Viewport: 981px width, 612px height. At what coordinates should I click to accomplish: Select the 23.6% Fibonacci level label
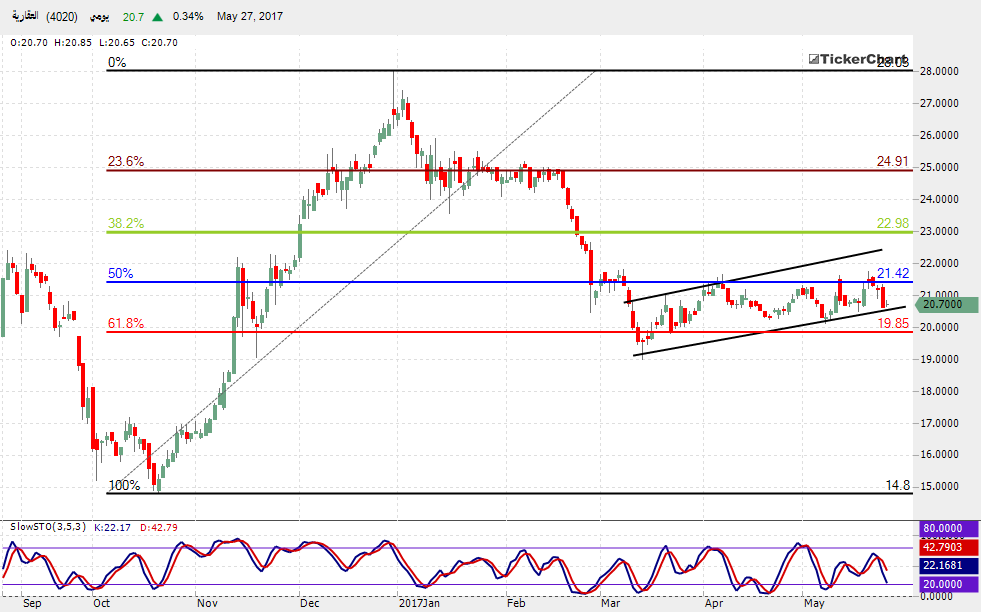tap(126, 161)
